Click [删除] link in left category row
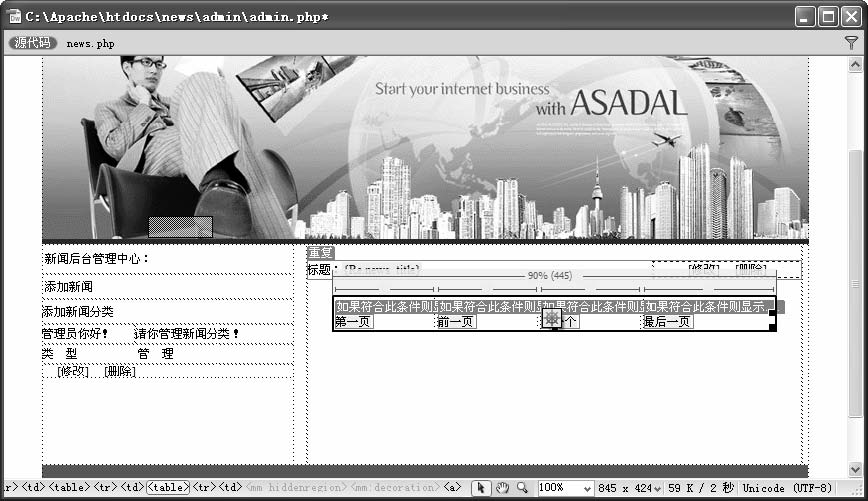The height and width of the screenshot is (501, 868). (x=120, y=371)
